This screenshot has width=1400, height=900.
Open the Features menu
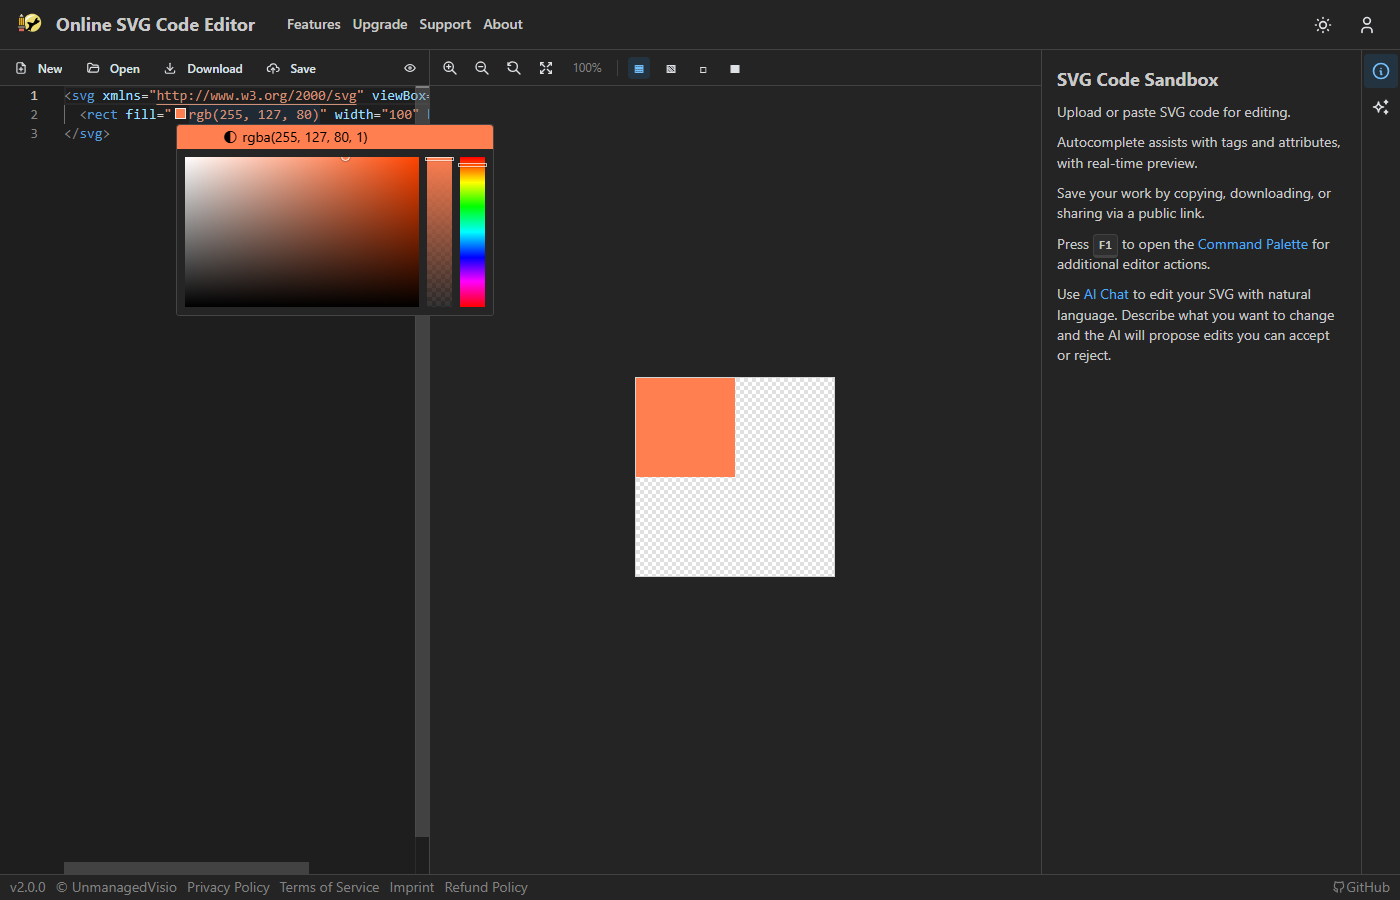pyautogui.click(x=313, y=24)
